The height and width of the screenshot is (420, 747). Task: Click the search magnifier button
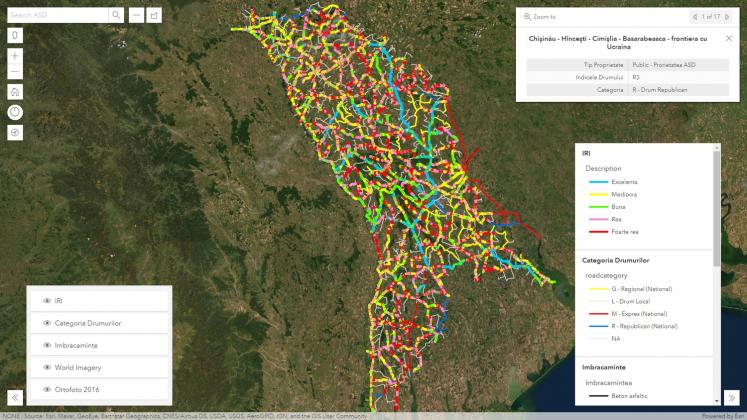pos(116,15)
